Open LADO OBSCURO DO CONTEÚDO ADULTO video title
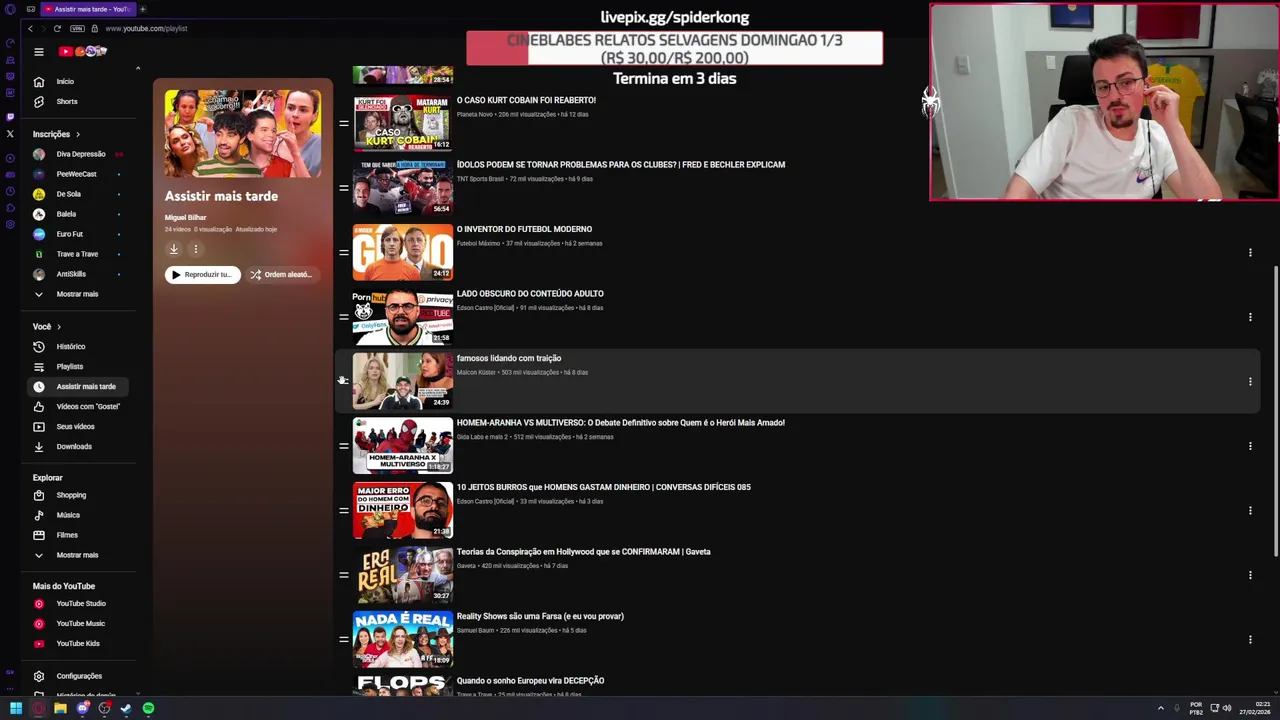 tap(530, 294)
